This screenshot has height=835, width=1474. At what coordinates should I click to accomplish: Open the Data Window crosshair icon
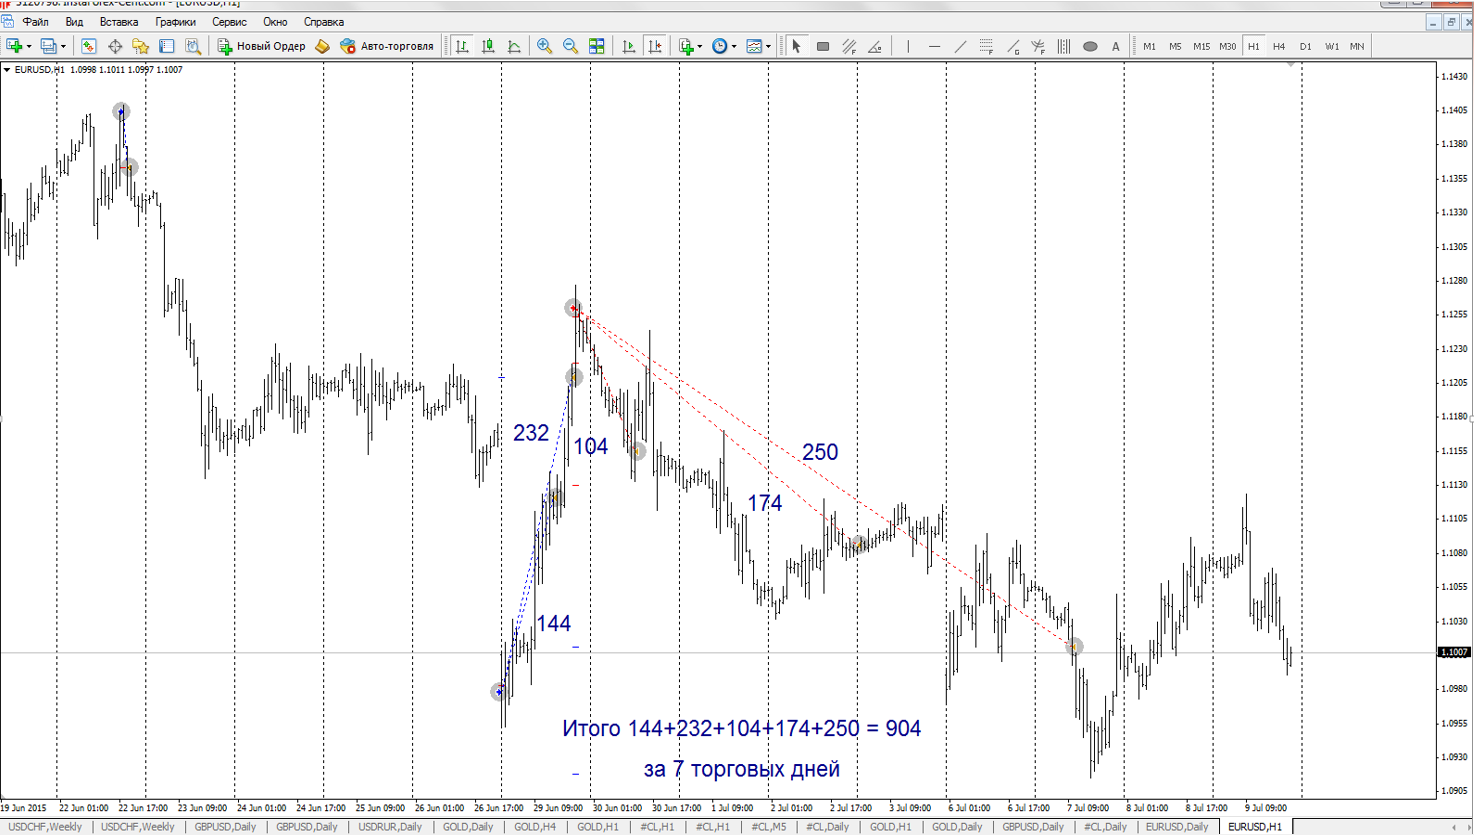coord(115,46)
